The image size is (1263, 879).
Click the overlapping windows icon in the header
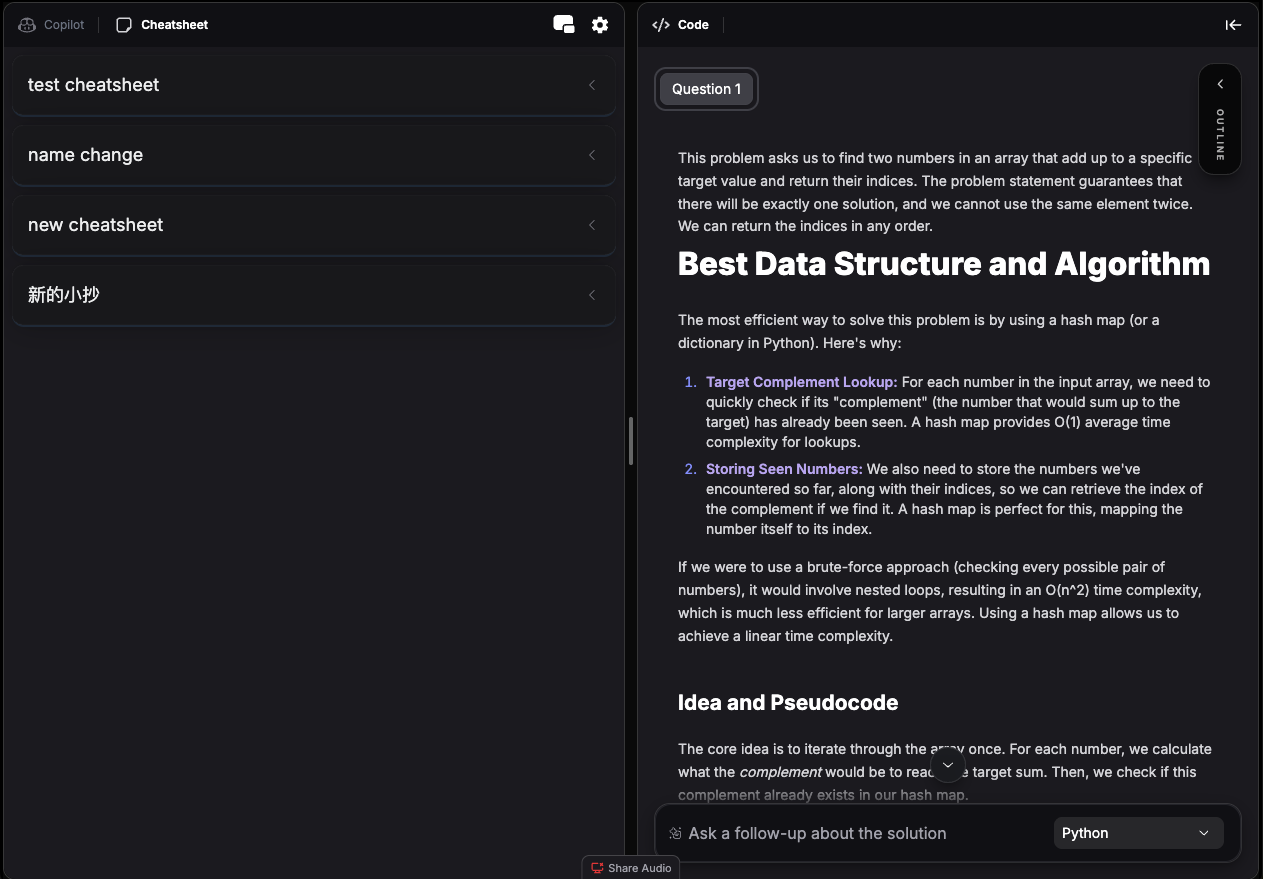tap(563, 24)
